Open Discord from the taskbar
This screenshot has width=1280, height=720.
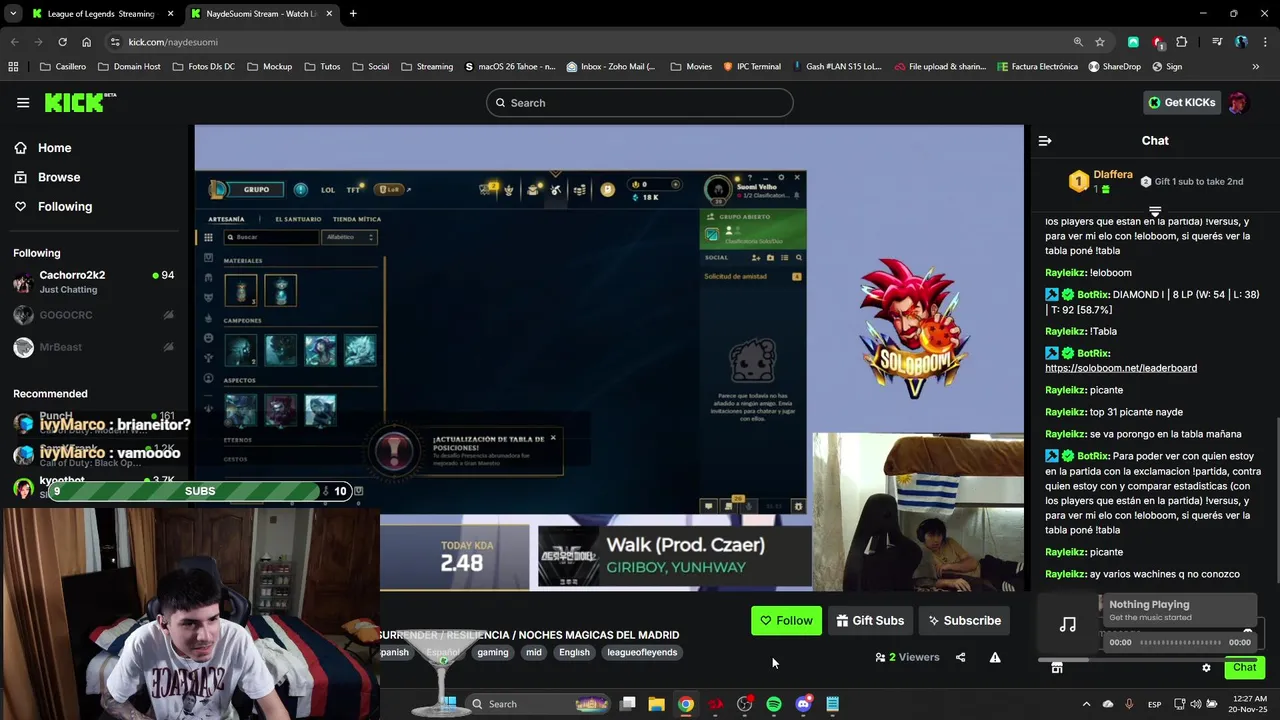[x=803, y=704]
